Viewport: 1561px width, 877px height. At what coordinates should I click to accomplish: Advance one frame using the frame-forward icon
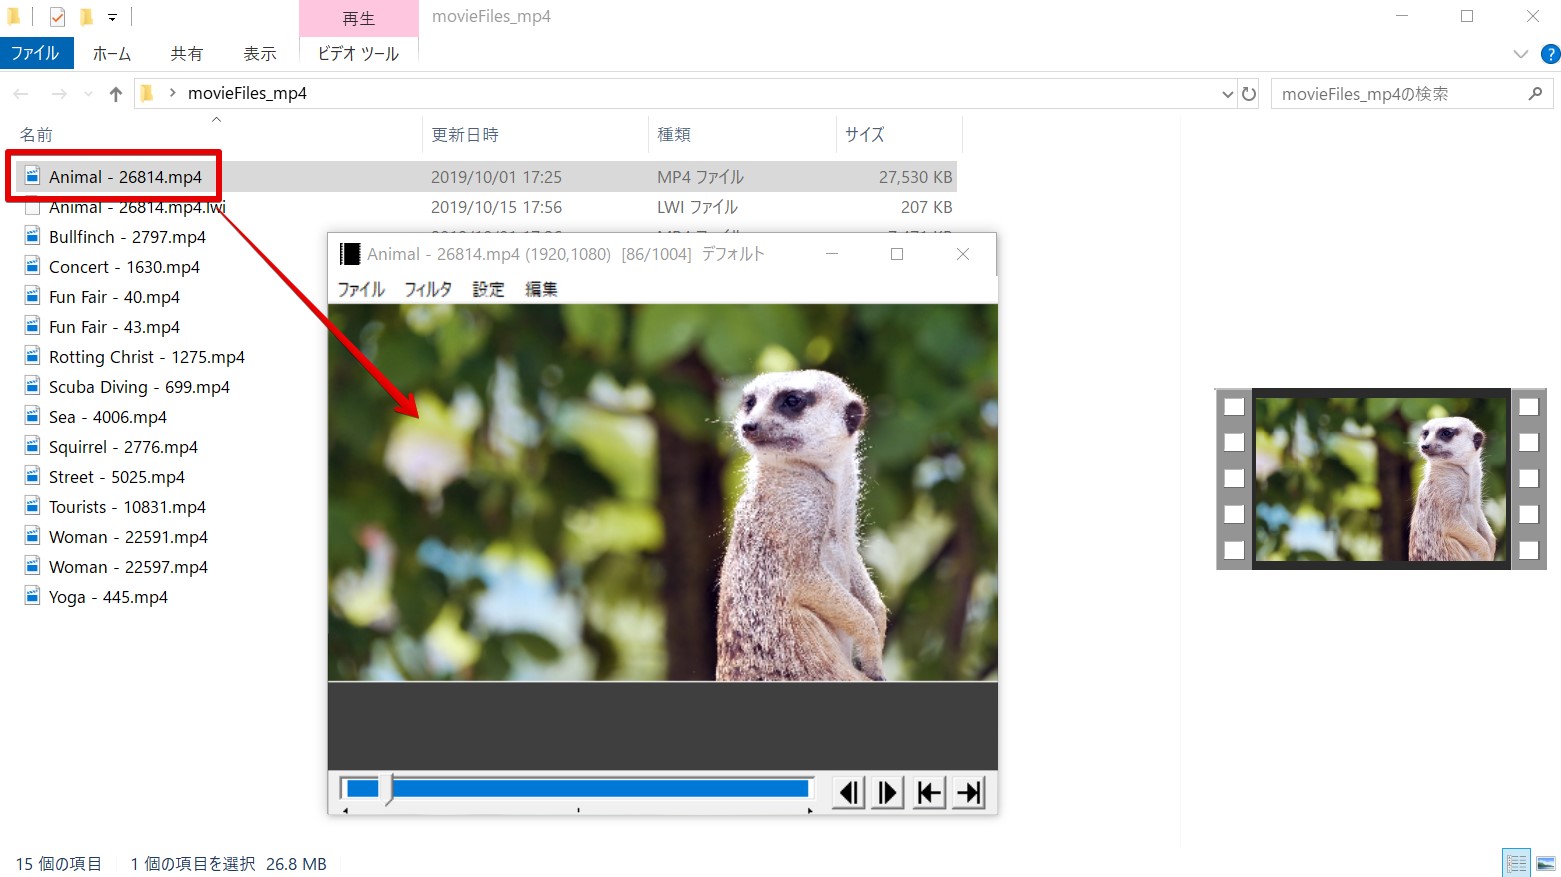click(887, 792)
